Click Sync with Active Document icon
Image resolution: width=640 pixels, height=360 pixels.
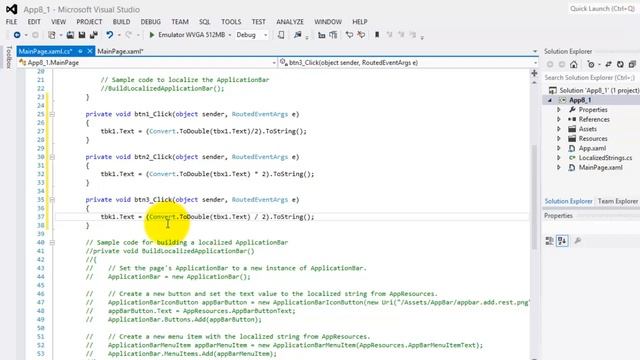point(608,64)
